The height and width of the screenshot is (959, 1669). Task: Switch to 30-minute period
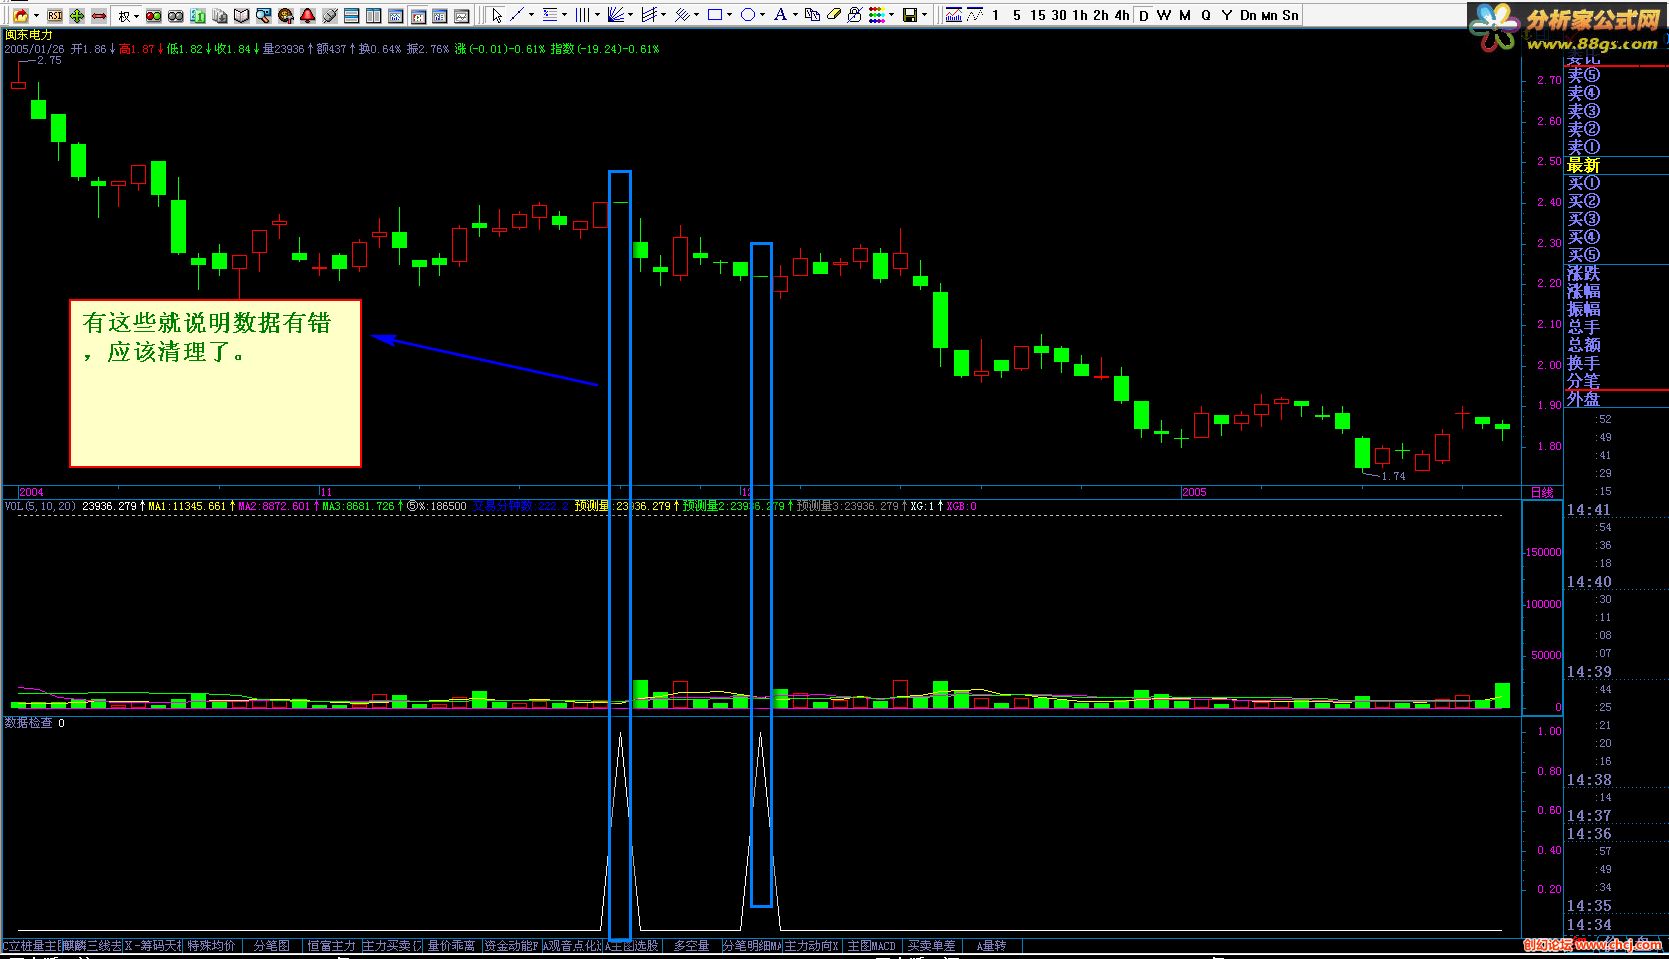pos(1059,15)
